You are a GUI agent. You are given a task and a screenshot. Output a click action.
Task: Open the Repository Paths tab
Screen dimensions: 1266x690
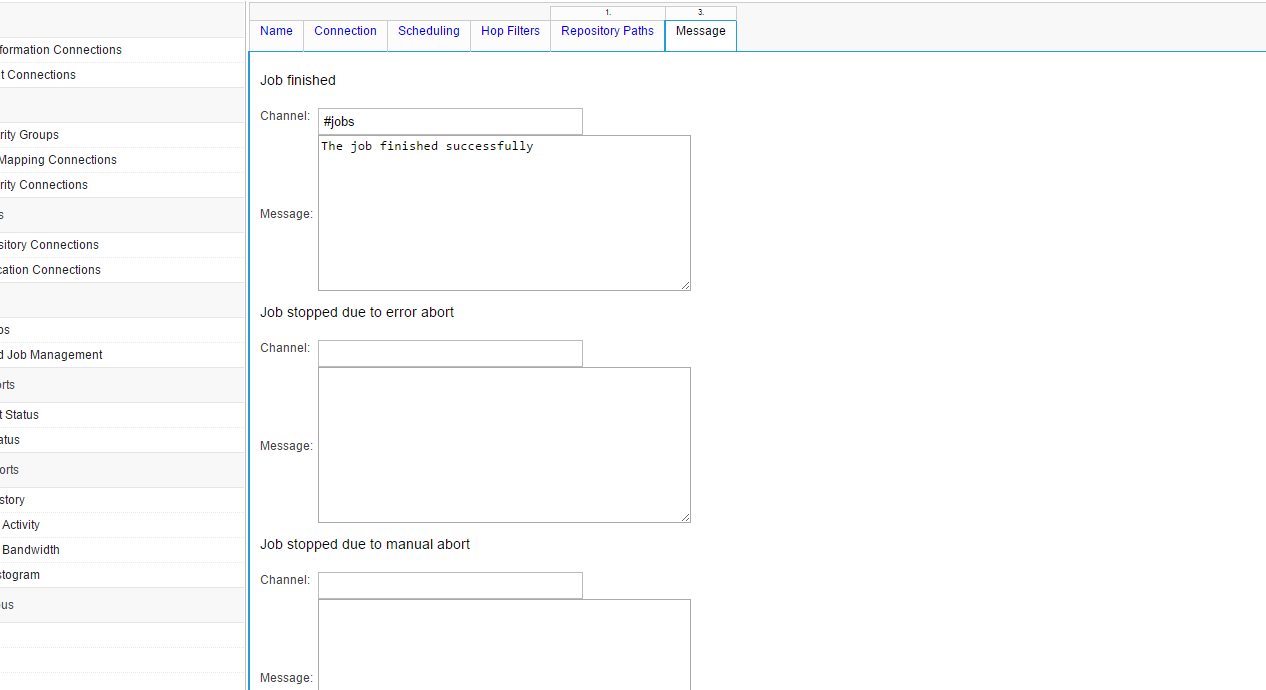(x=607, y=31)
